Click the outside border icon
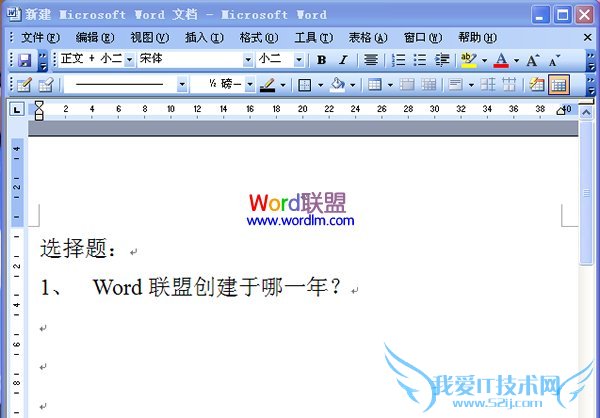600x418 pixels. [305, 85]
